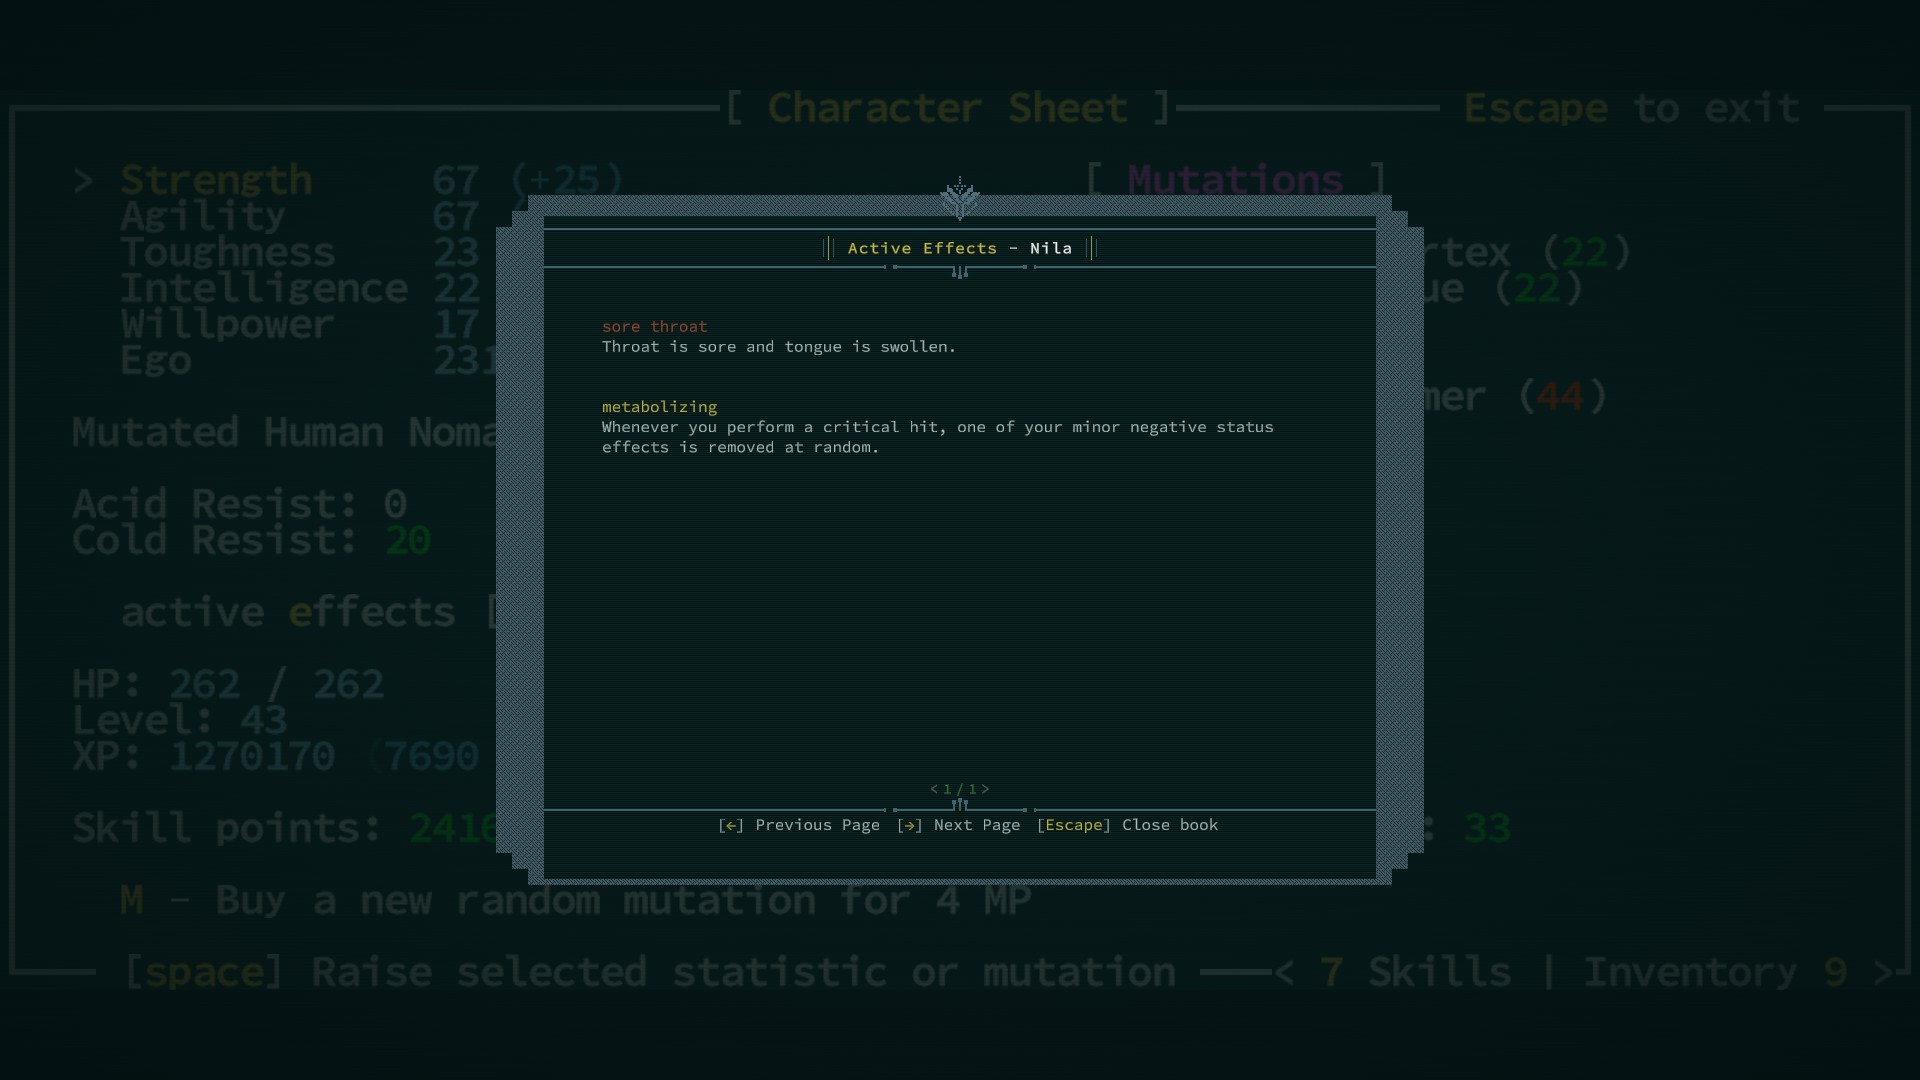Select the sore throat effect entry
Viewport: 1920px width, 1080px height.
click(x=654, y=327)
